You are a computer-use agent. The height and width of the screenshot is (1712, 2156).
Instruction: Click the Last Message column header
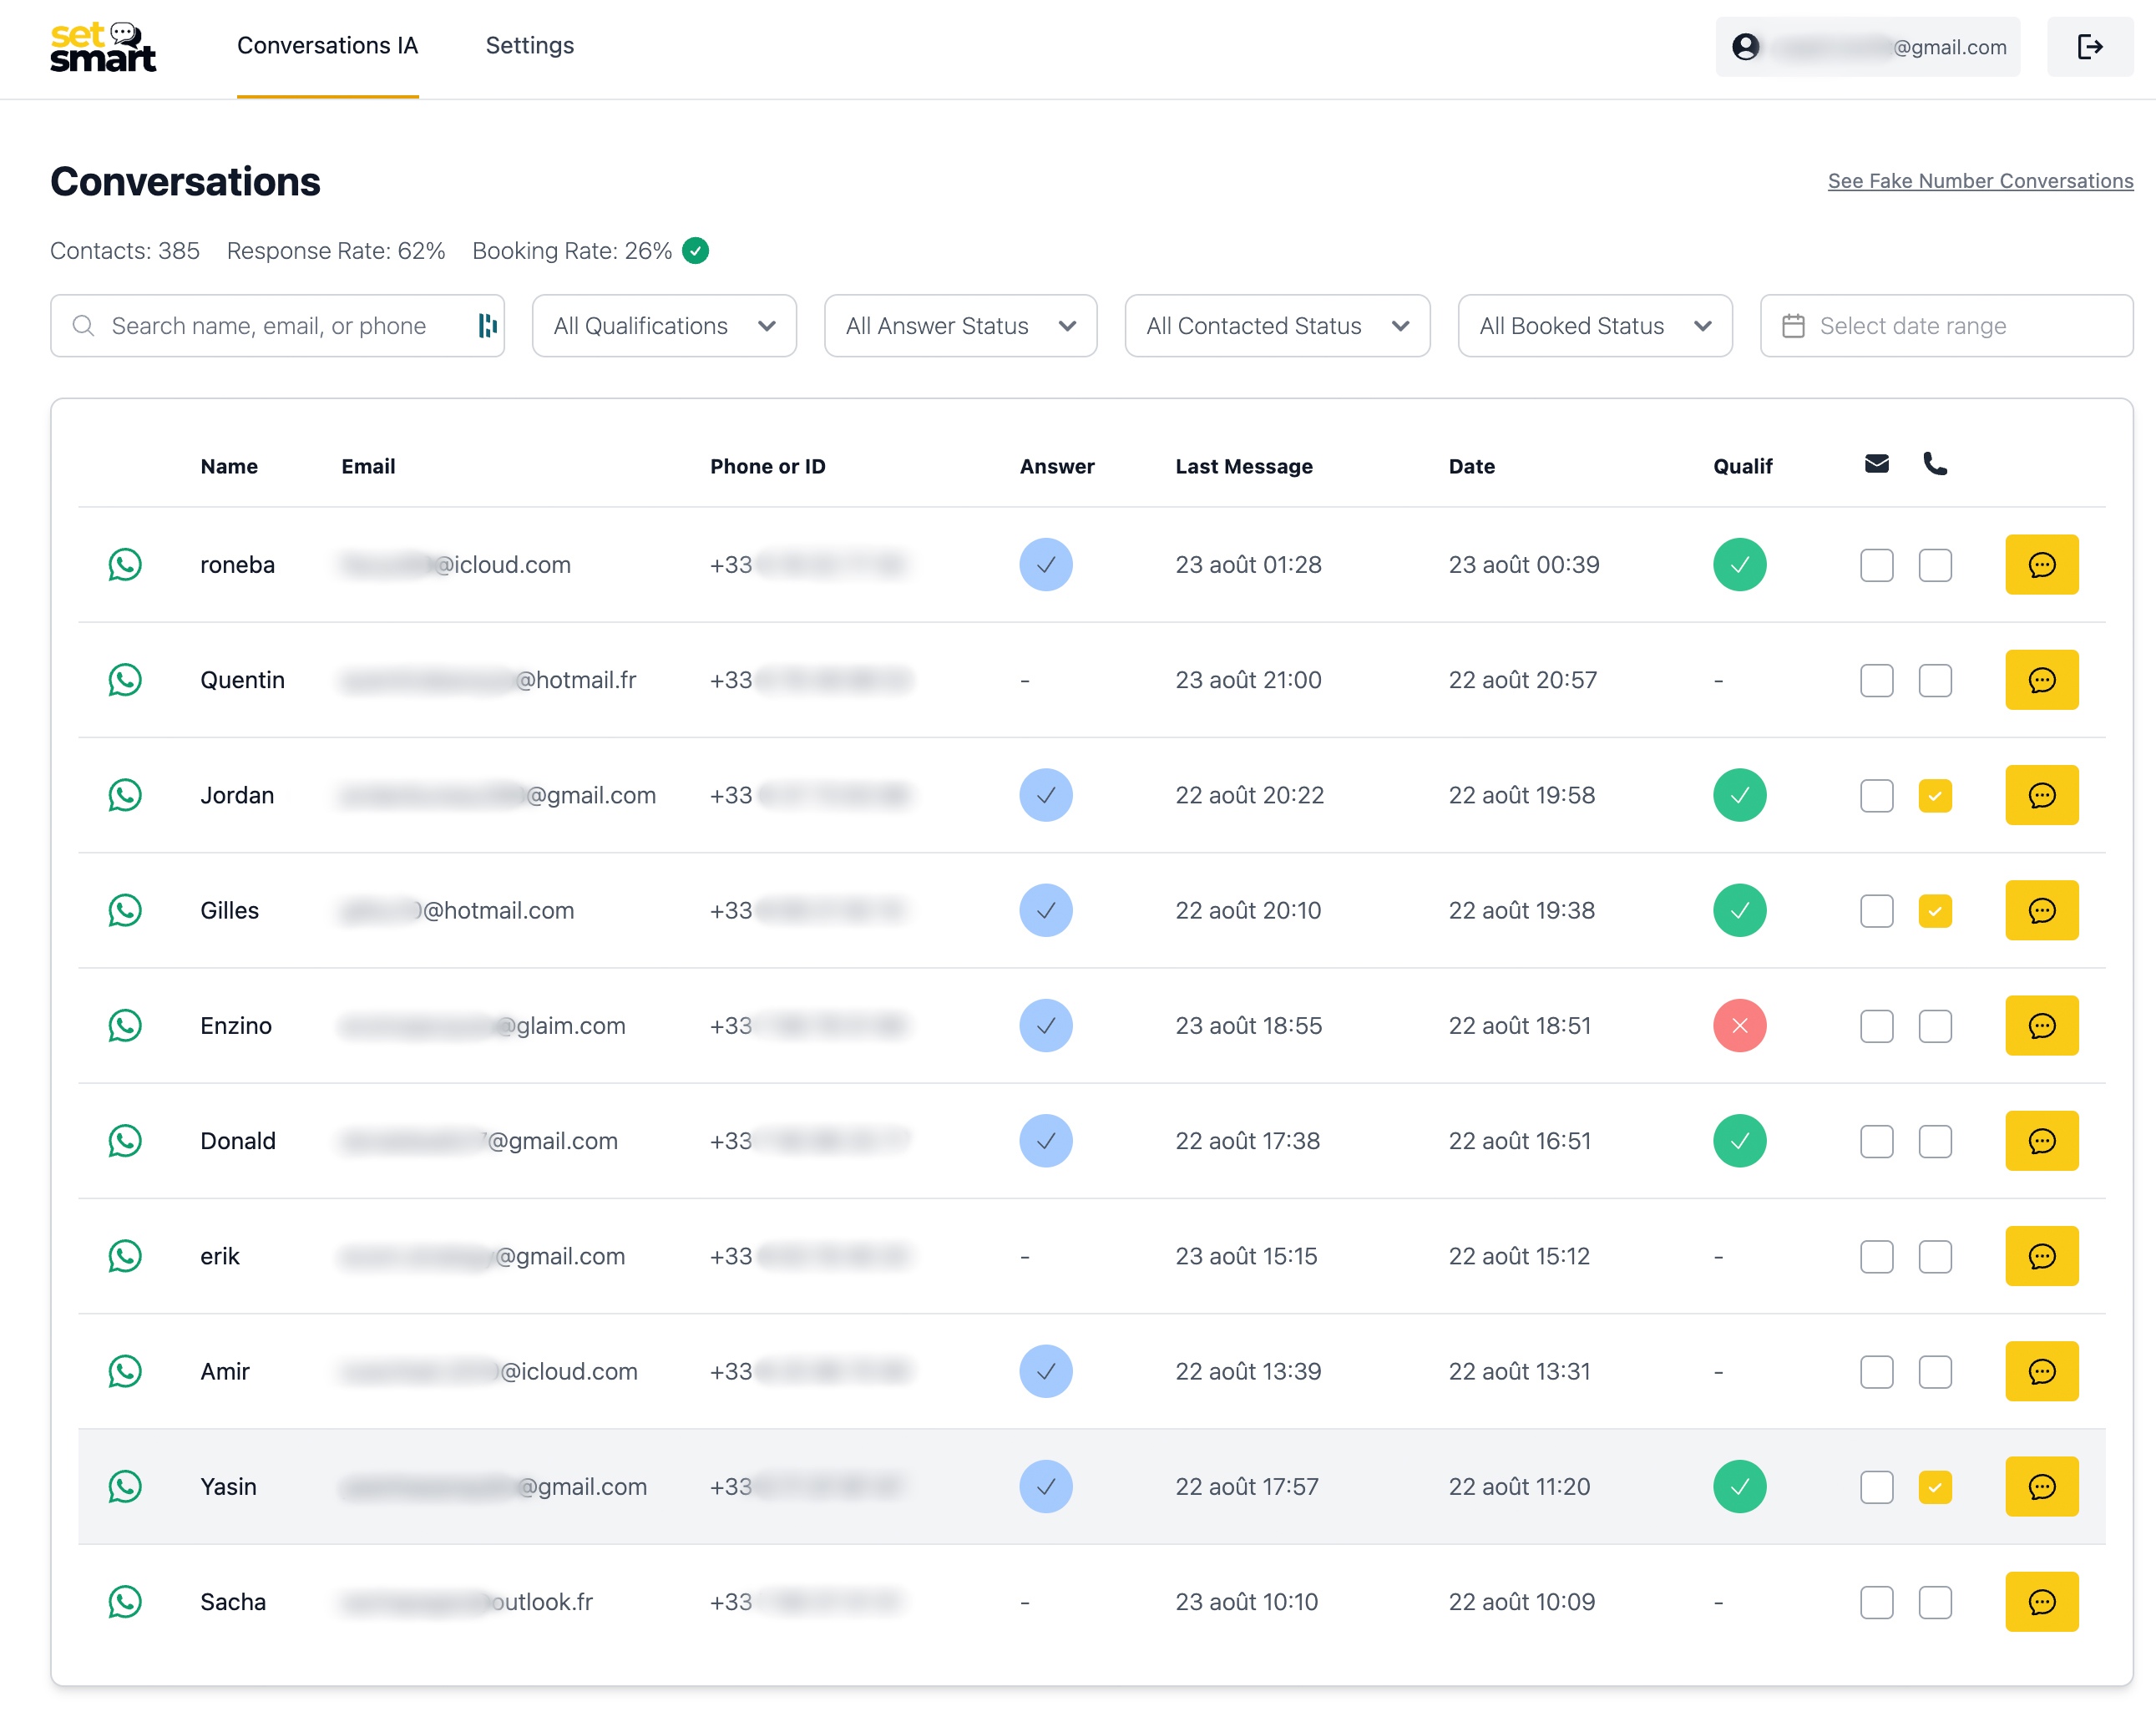click(1243, 466)
